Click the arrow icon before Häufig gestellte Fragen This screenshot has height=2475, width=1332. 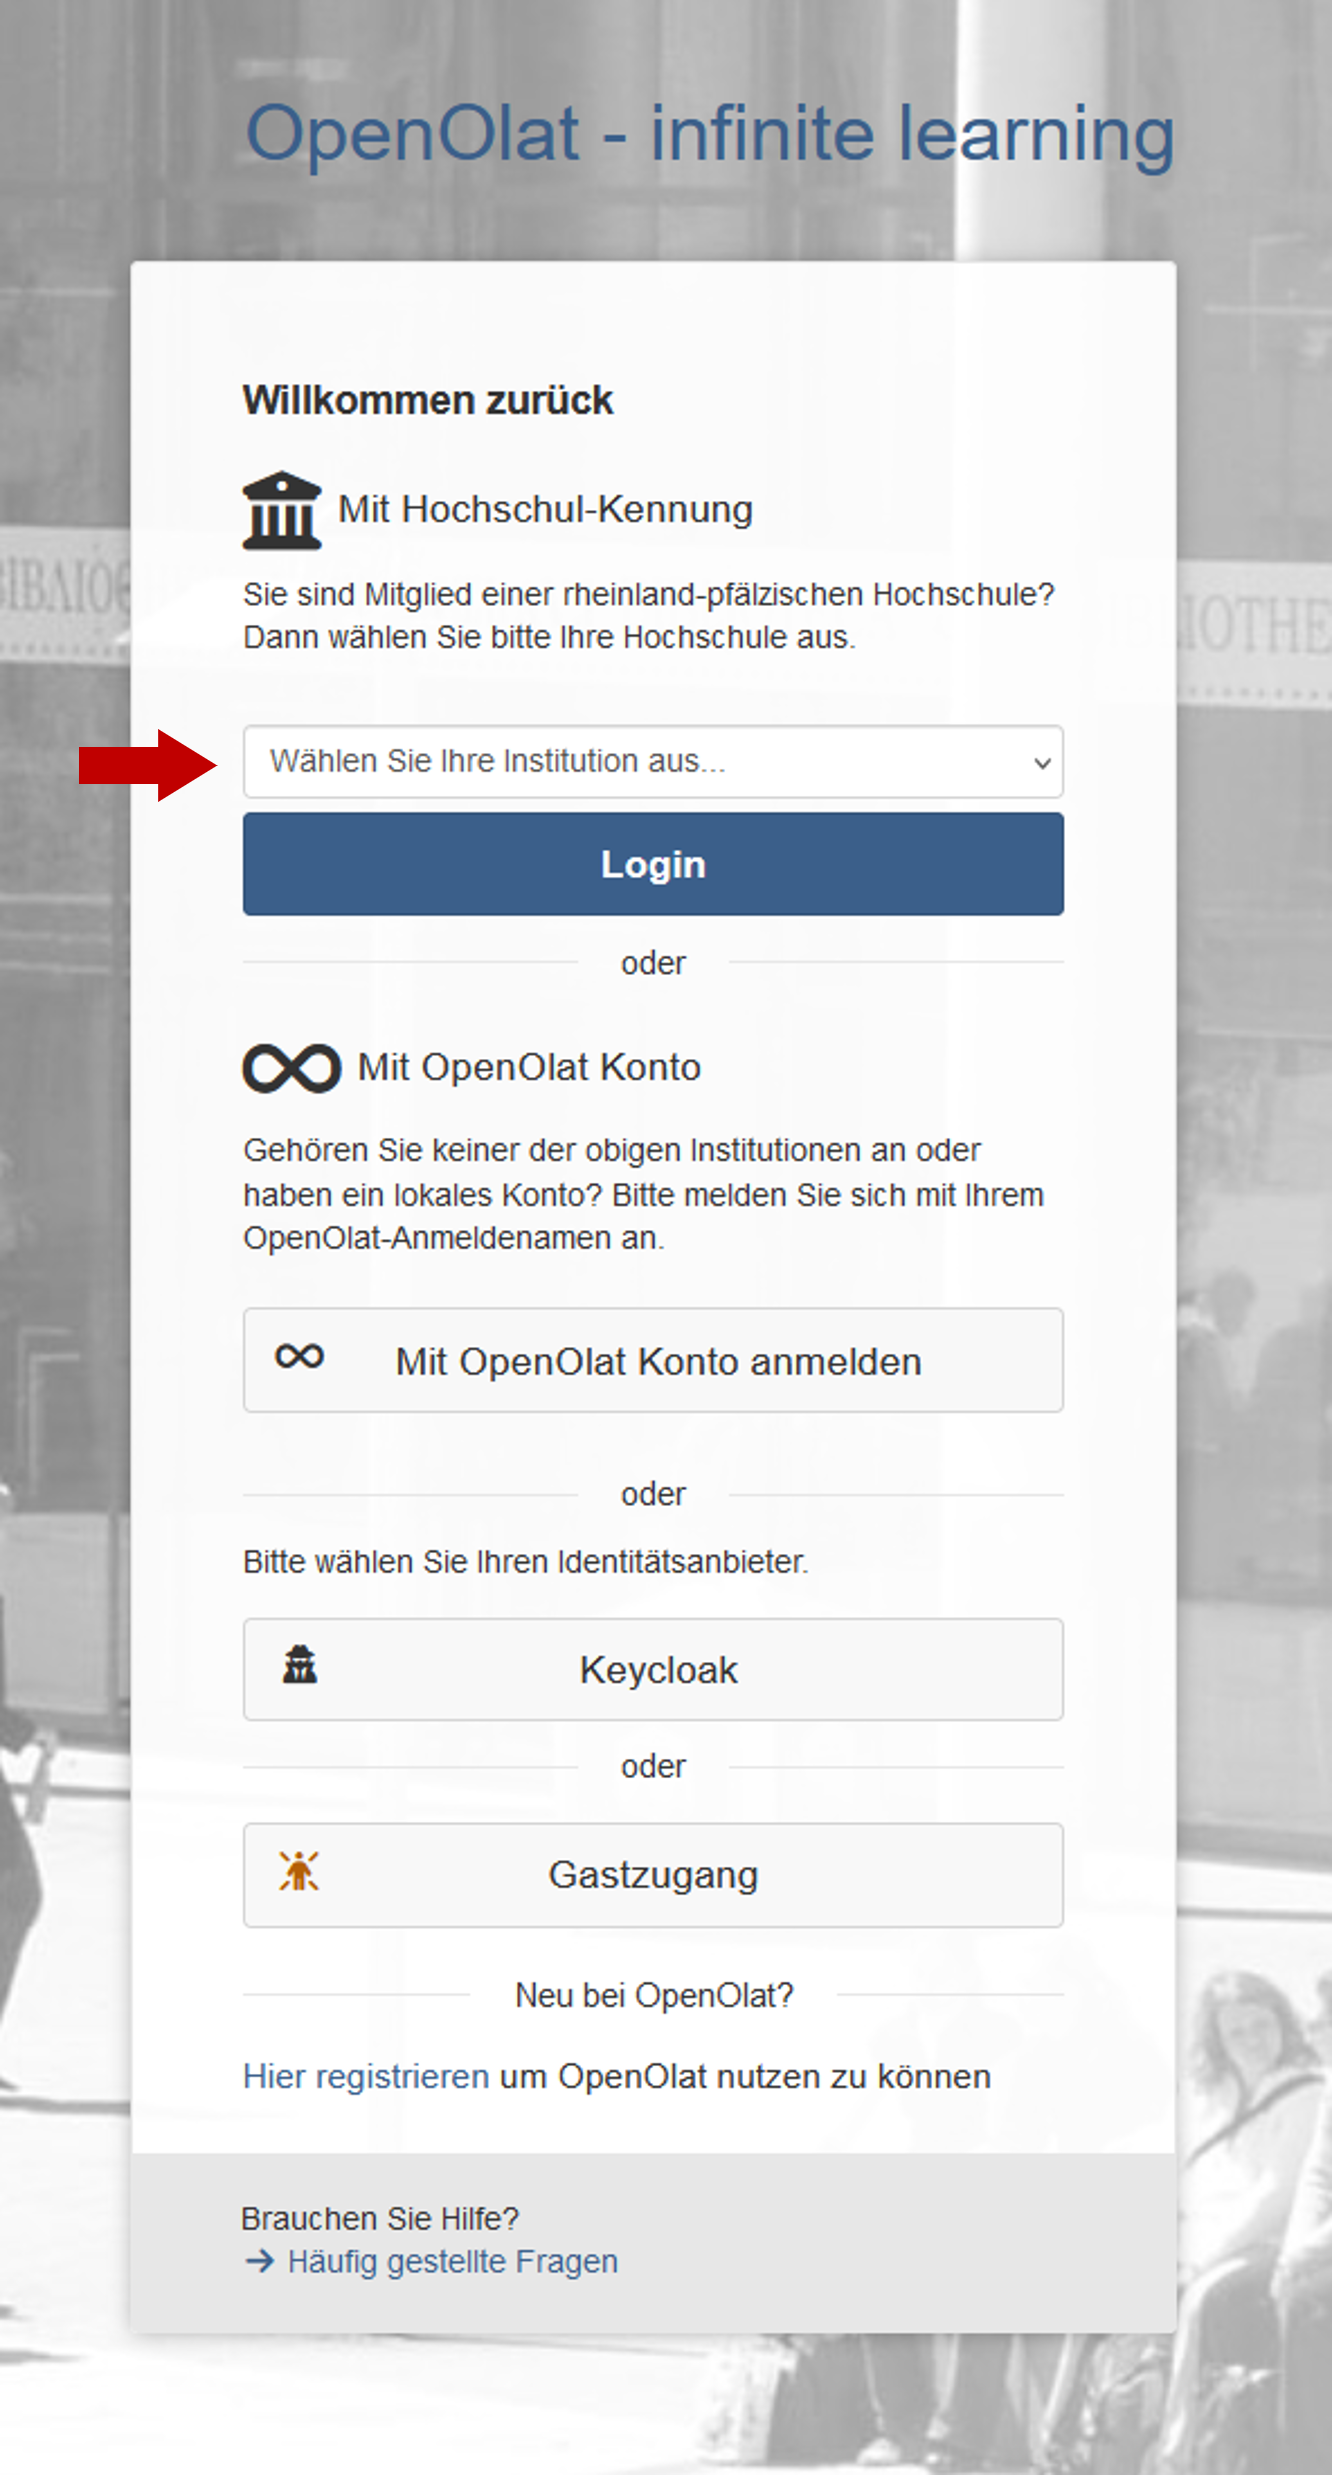tap(260, 2261)
